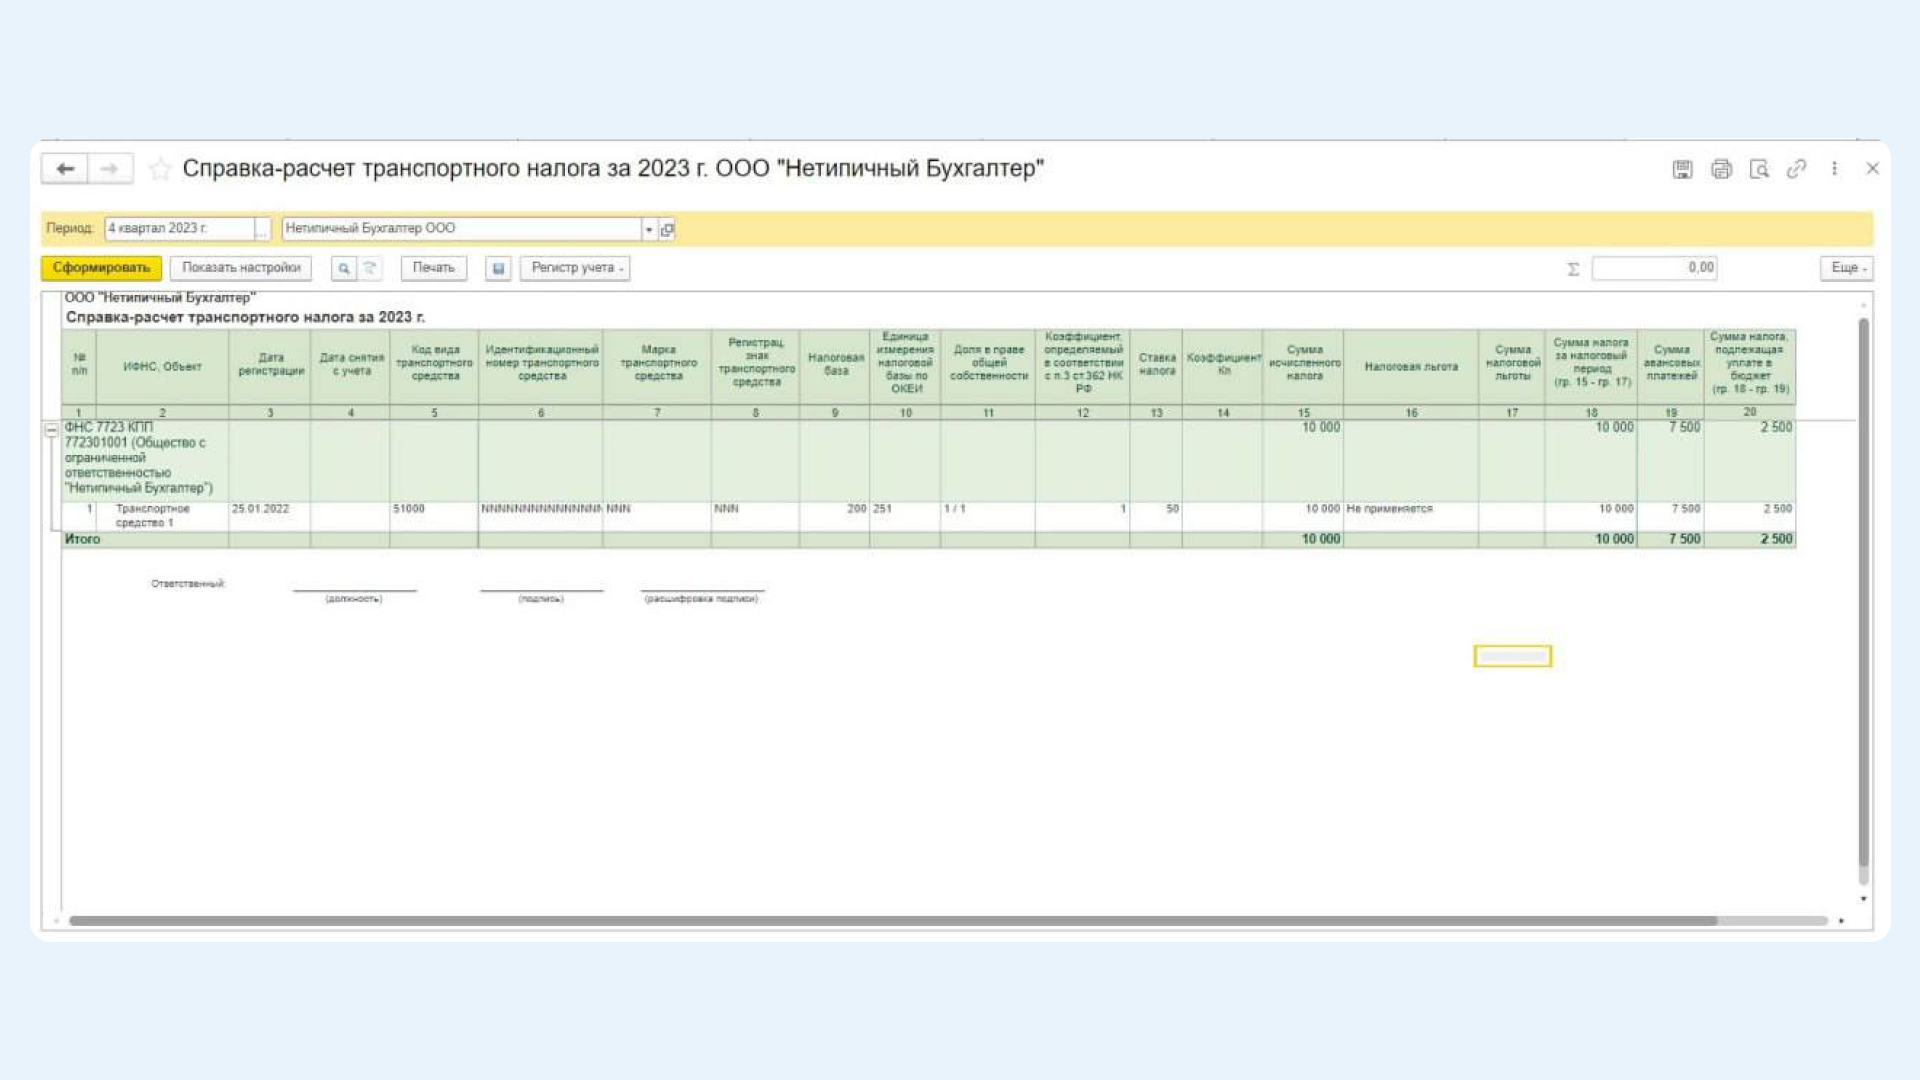This screenshot has width=1920, height=1080.
Task: Click the 'Ответственный:' label
Action: click(x=188, y=584)
